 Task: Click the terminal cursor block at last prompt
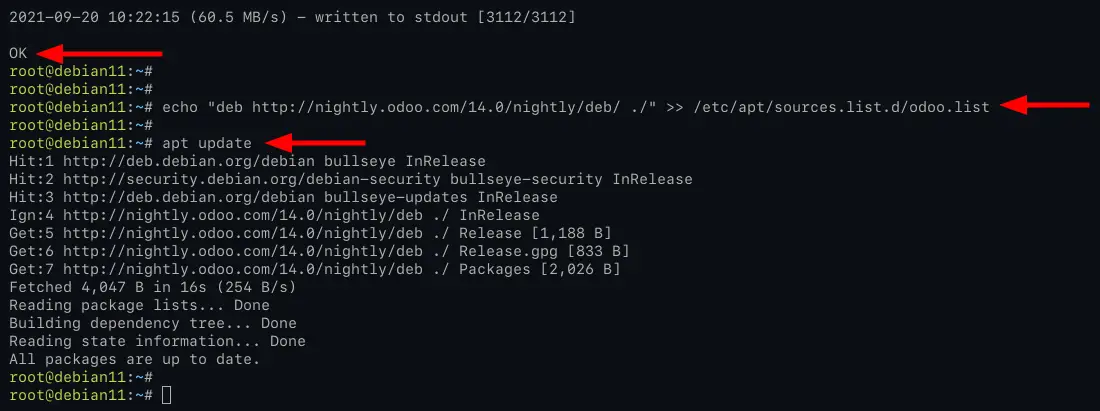pyautogui.click(x=166, y=396)
